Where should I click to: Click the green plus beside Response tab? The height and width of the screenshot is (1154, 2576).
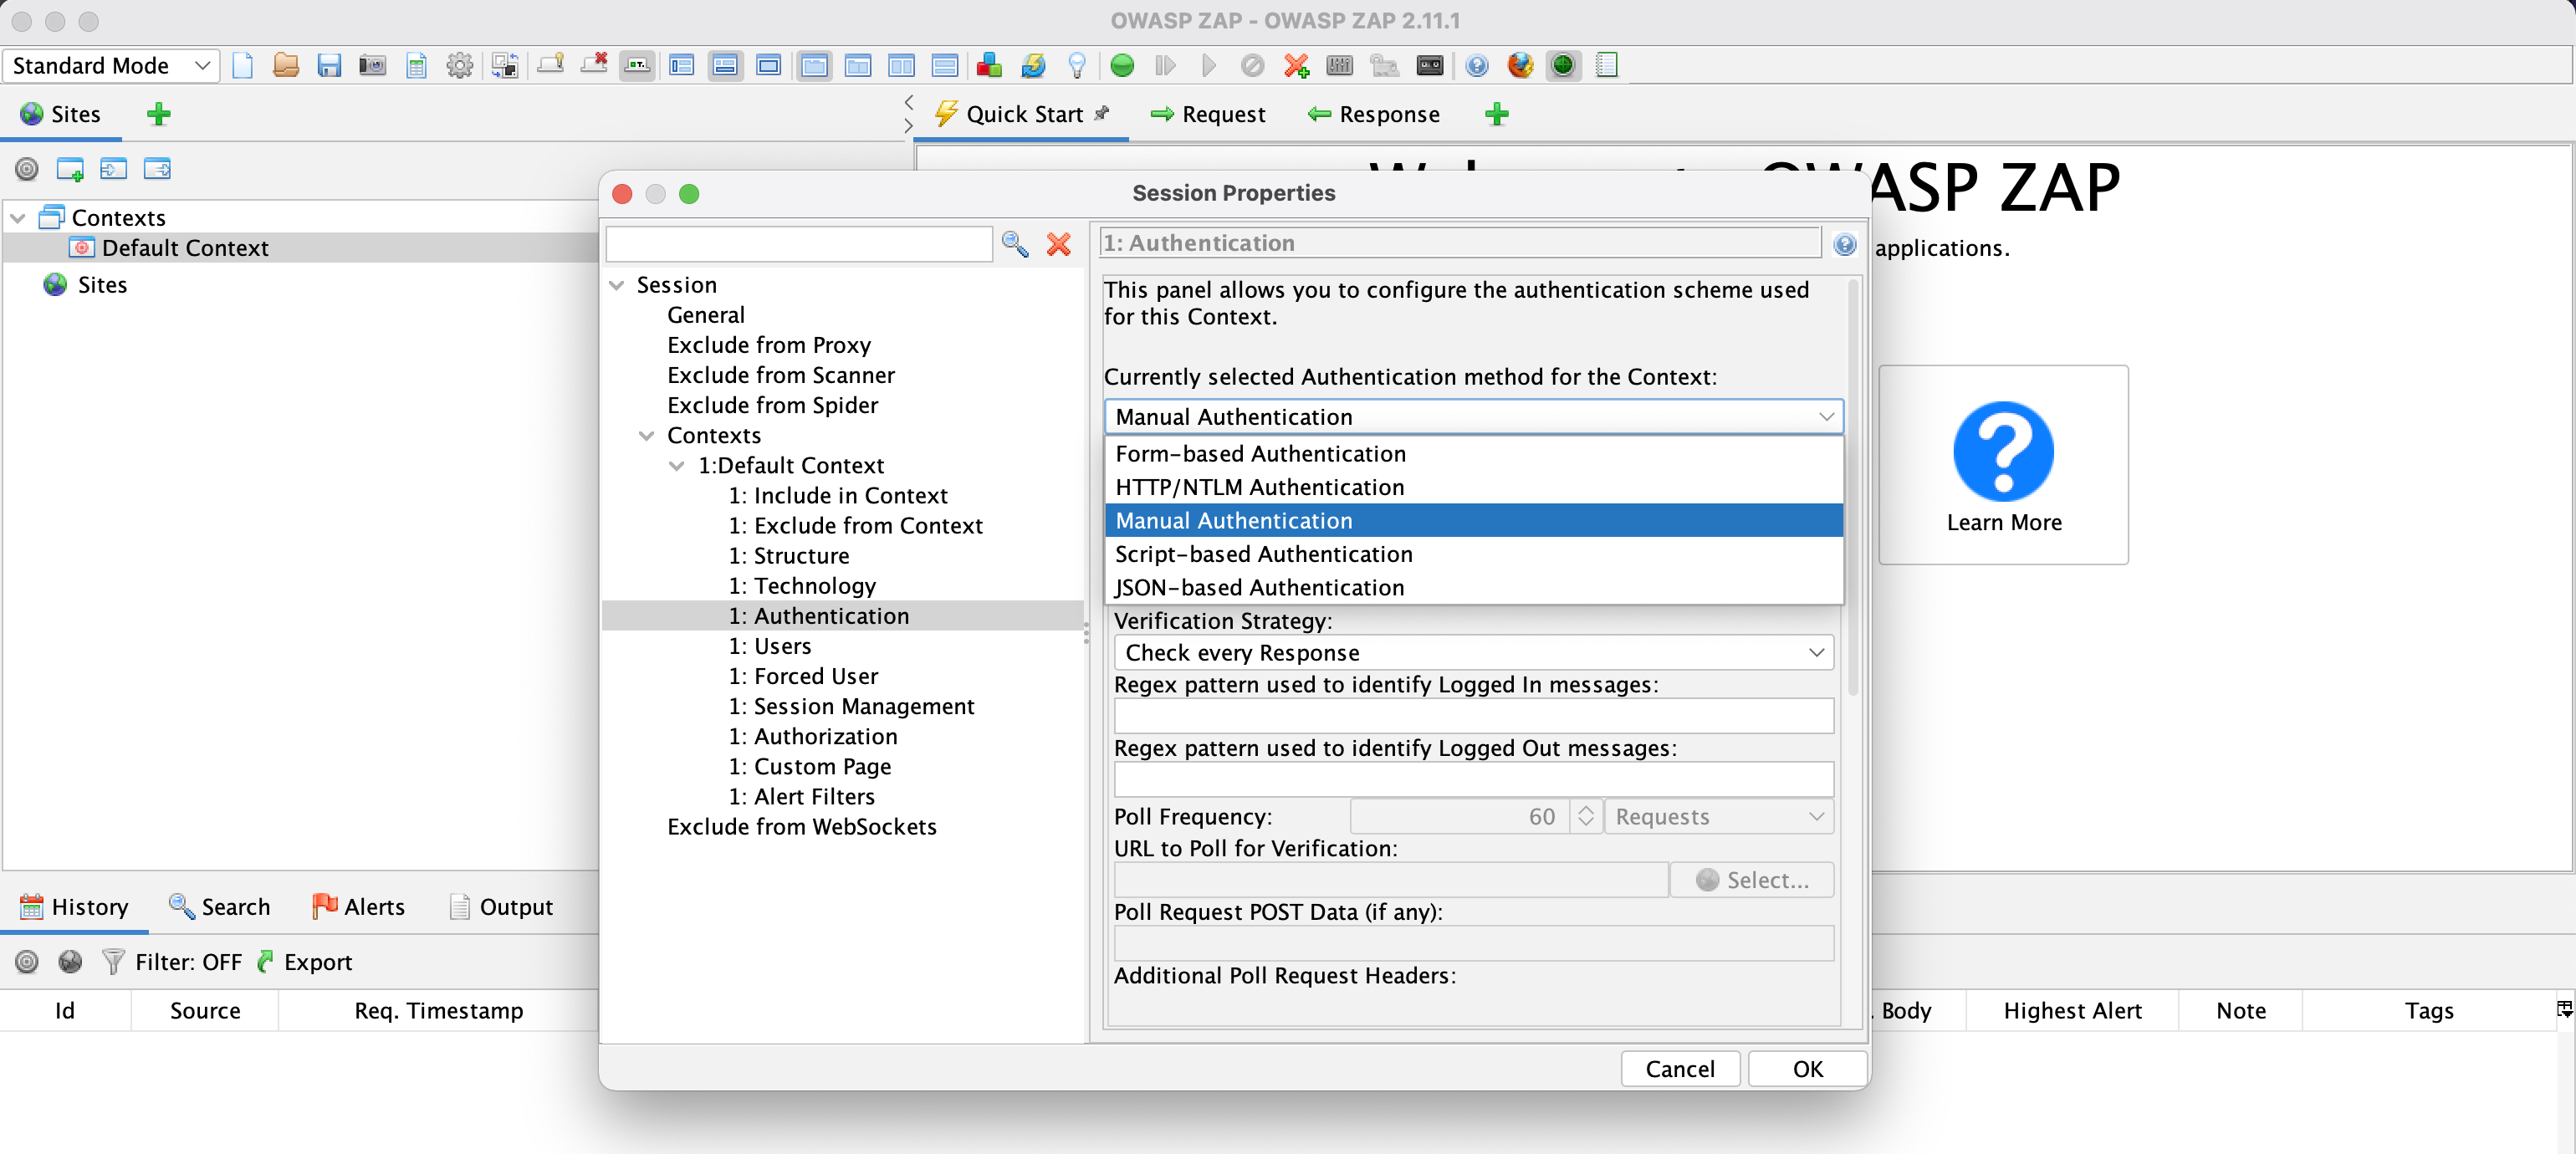tap(1496, 114)
